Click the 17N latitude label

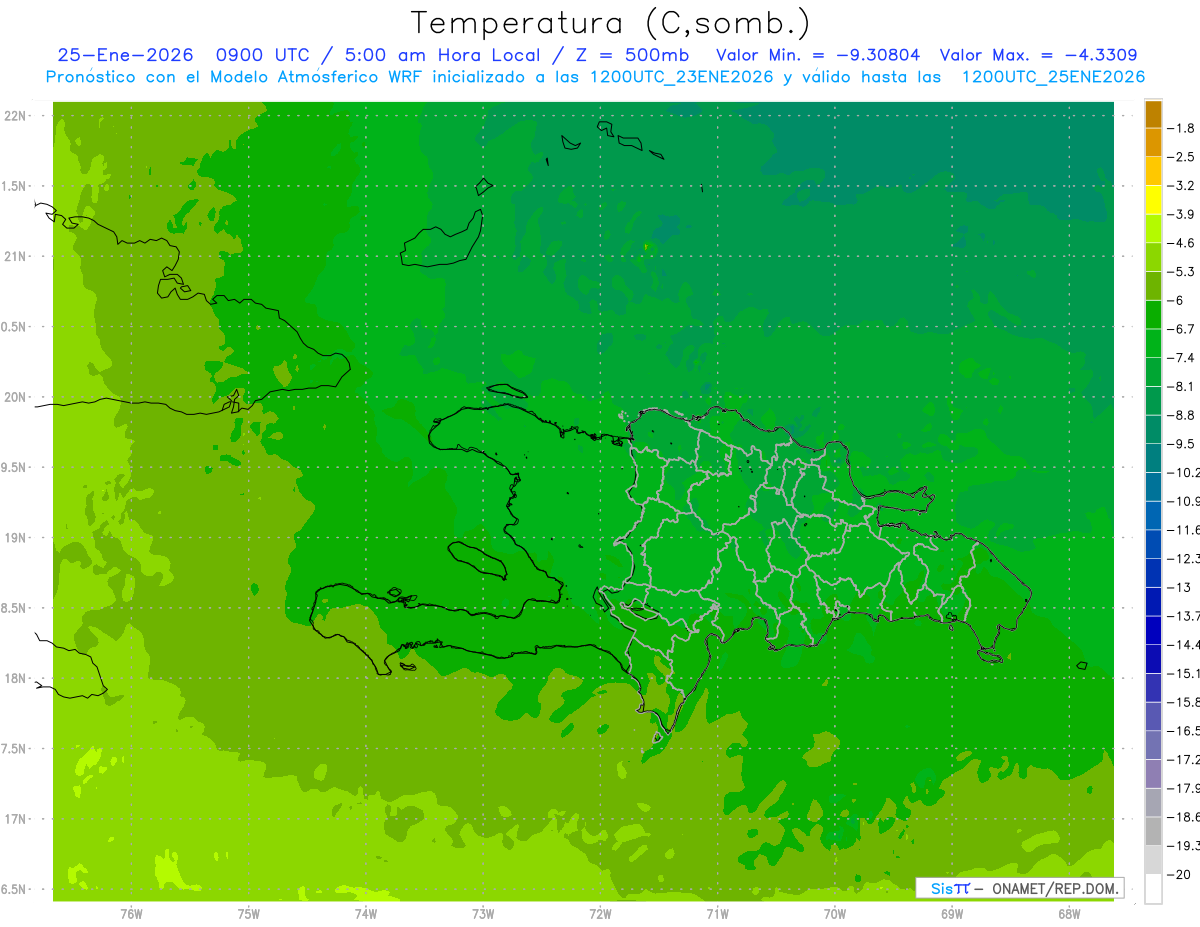[x=16, y=820]
